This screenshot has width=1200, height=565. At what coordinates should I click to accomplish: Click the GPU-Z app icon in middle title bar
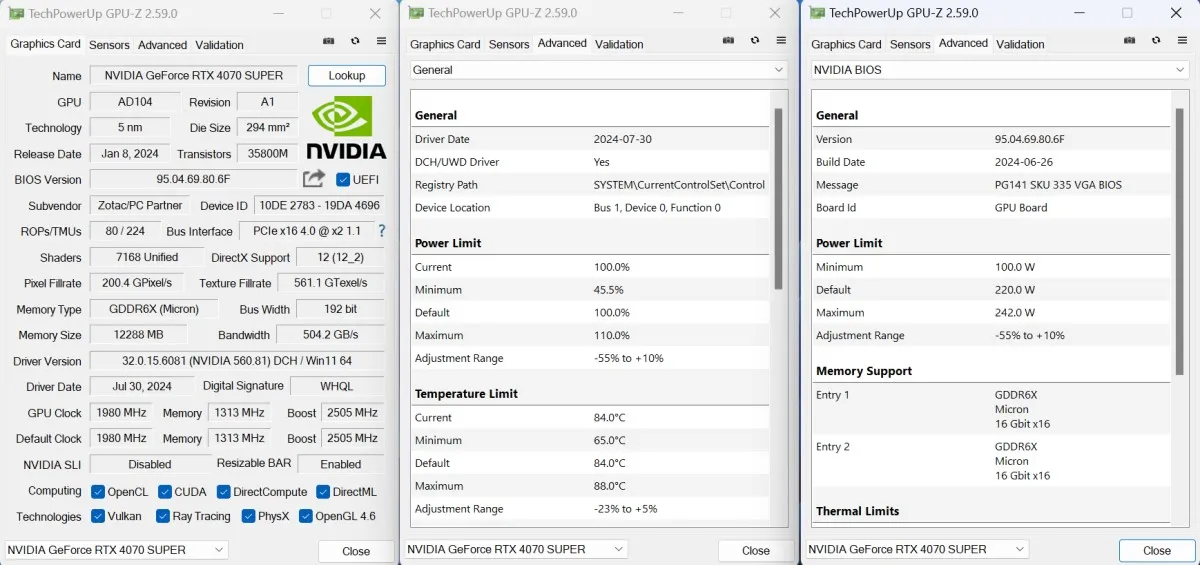[x=416, y=13]
